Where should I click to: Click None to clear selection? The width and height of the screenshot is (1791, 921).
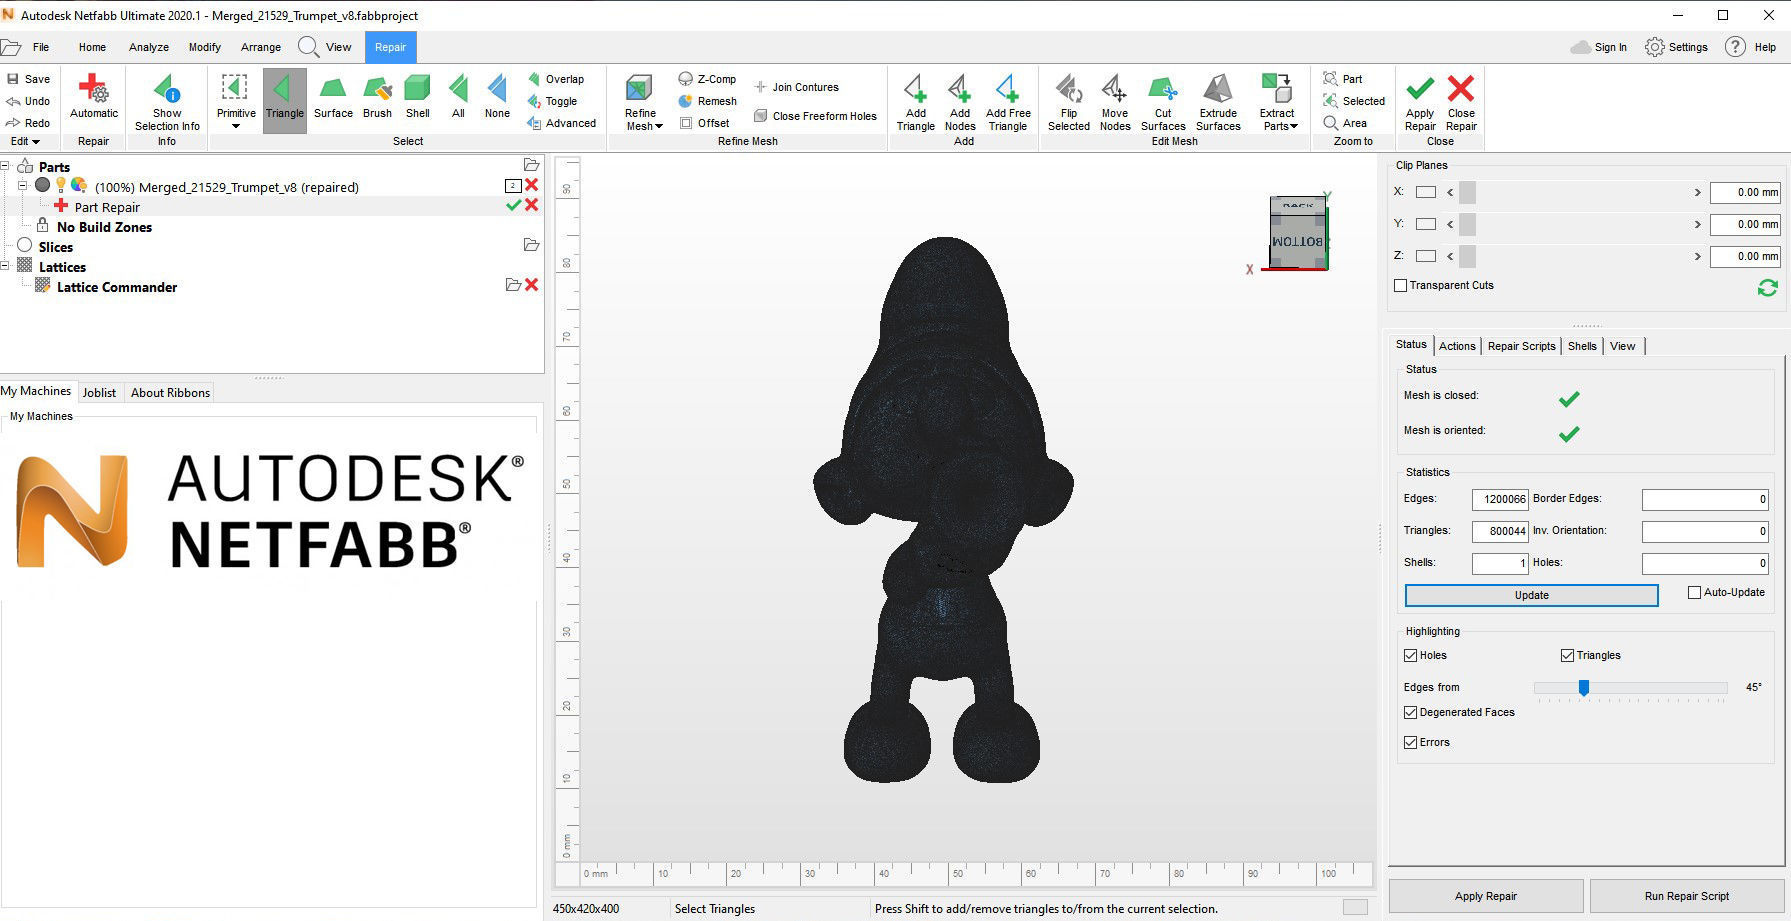tap(497, 98)
